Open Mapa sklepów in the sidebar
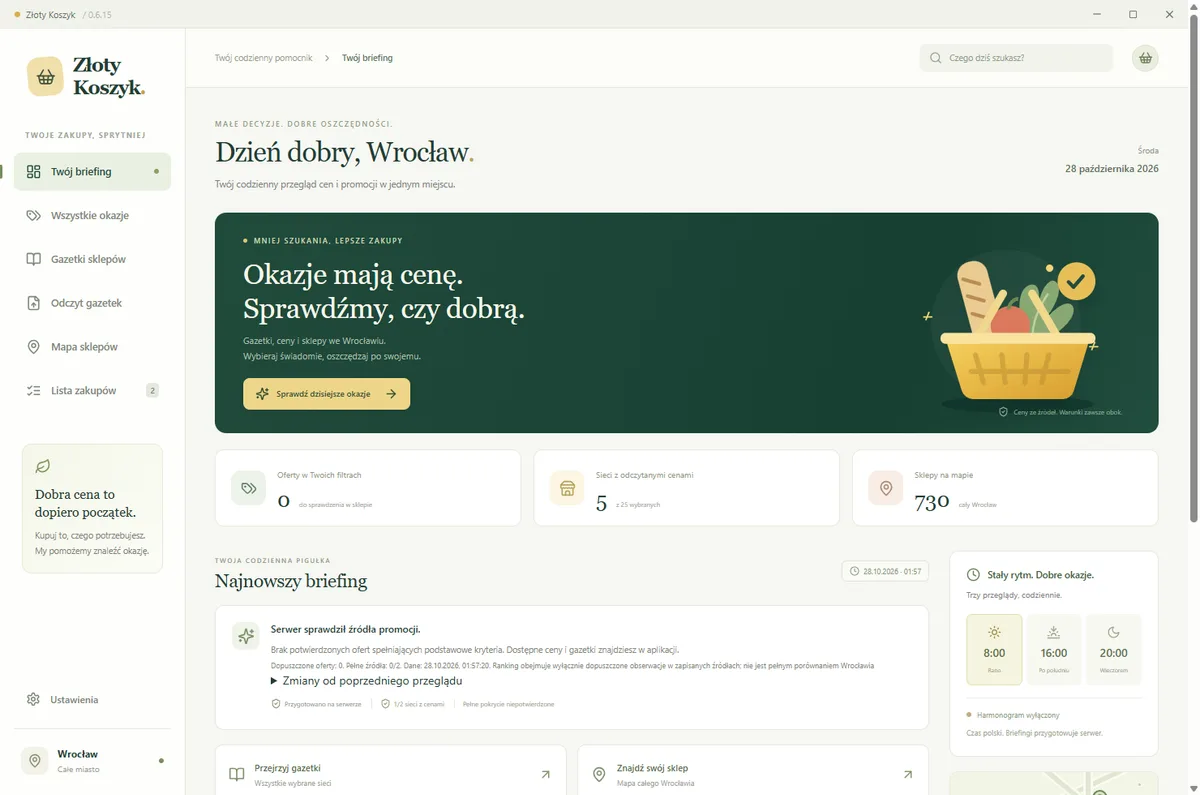Viewport: 1200px width, 795px height. tap(92, 347)
